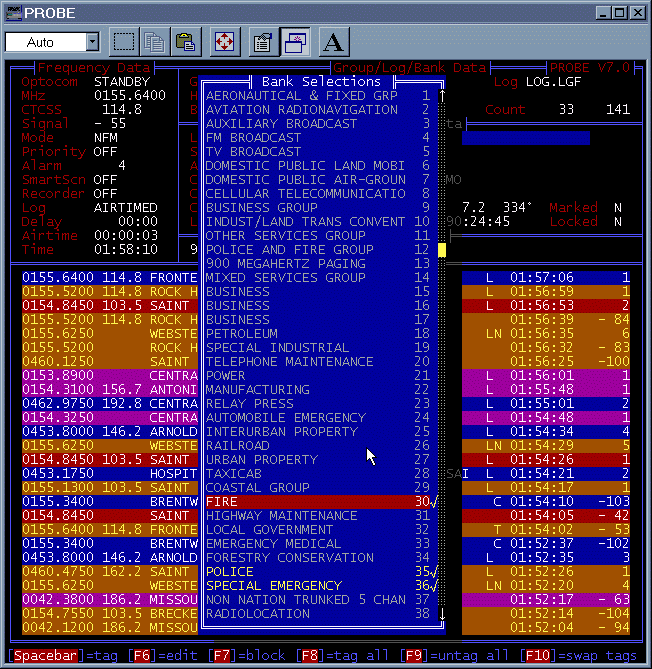This screenshot has height=669, width=652.
Task: Select FM BROADCAST bank 4
Action: (x=318, y=138)
